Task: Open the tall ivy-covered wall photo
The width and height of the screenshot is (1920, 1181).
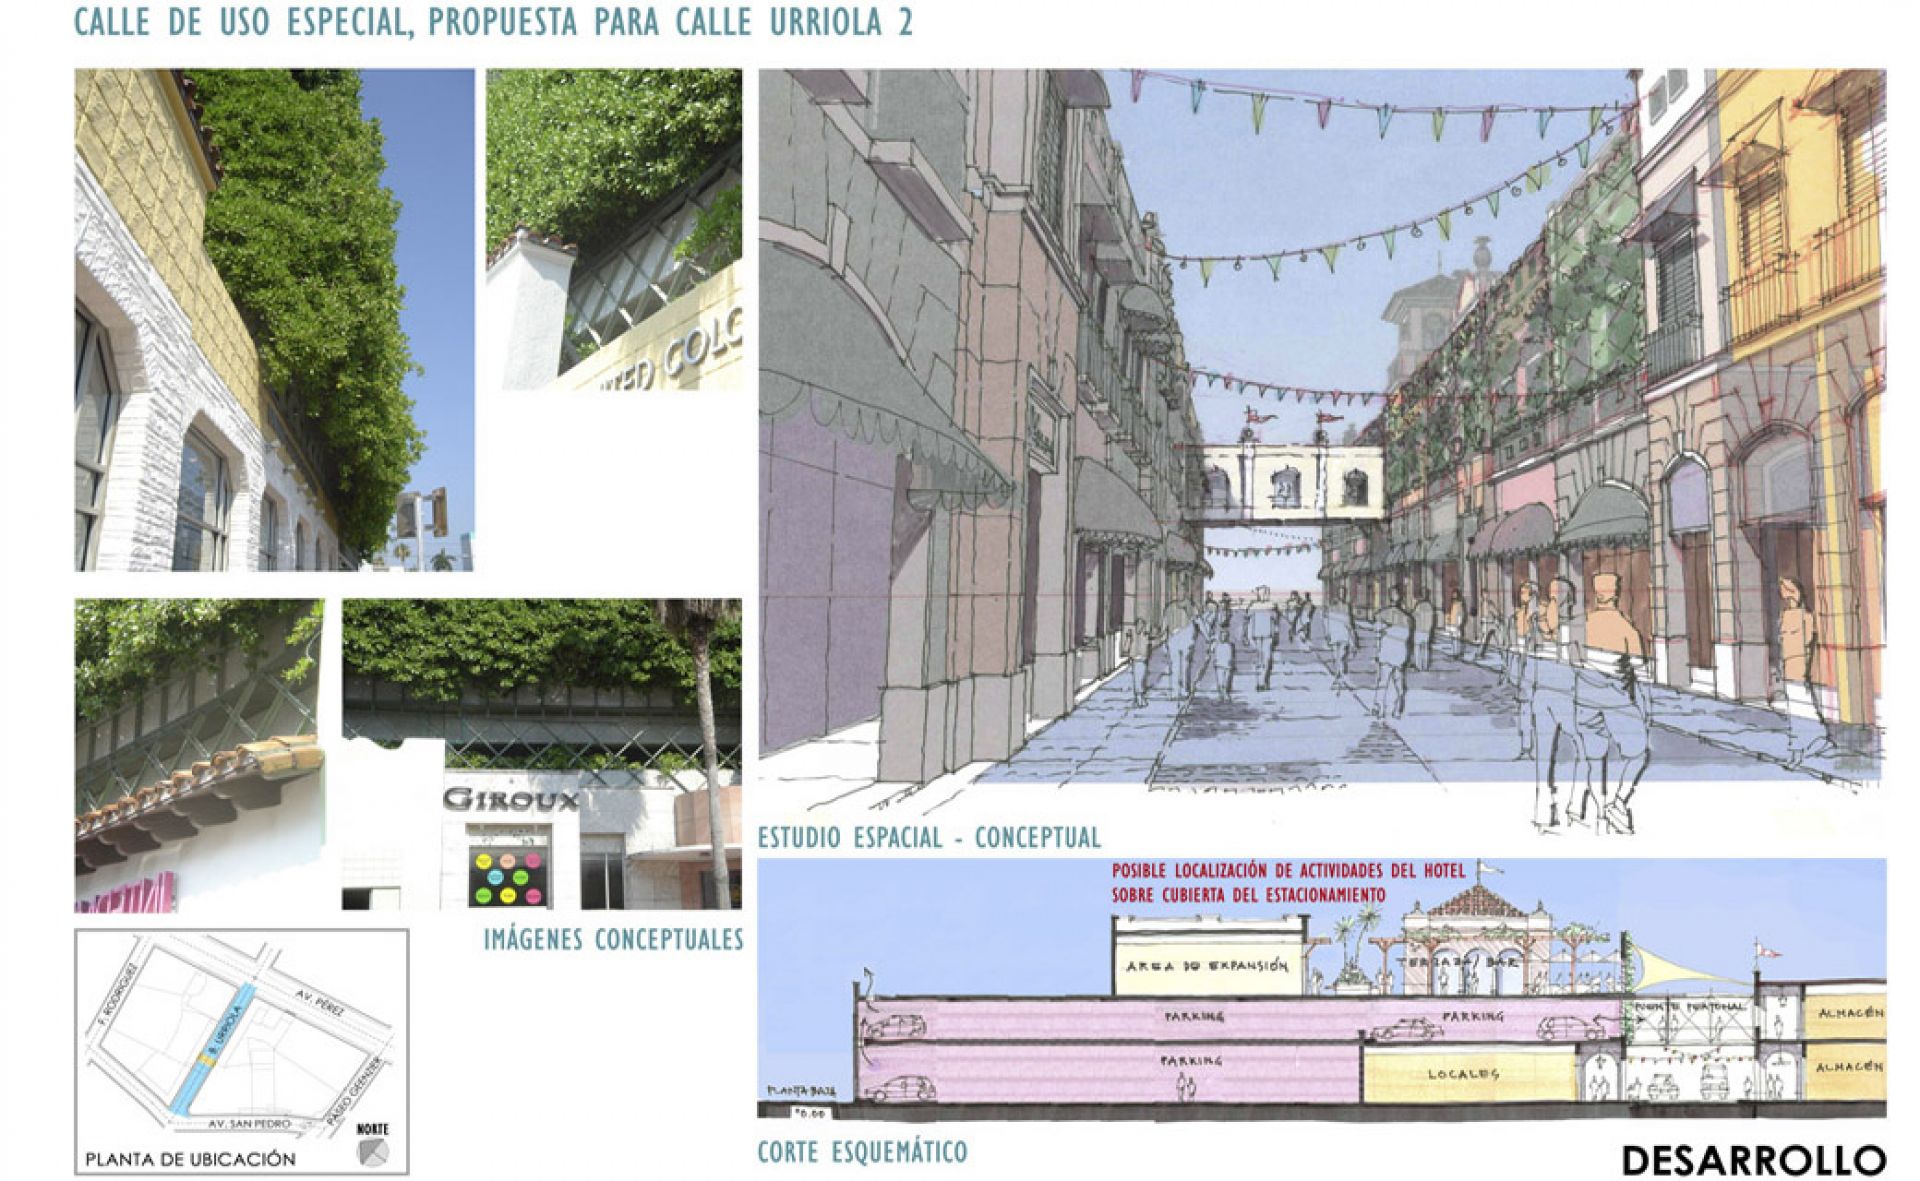Action: pos(274,320)
